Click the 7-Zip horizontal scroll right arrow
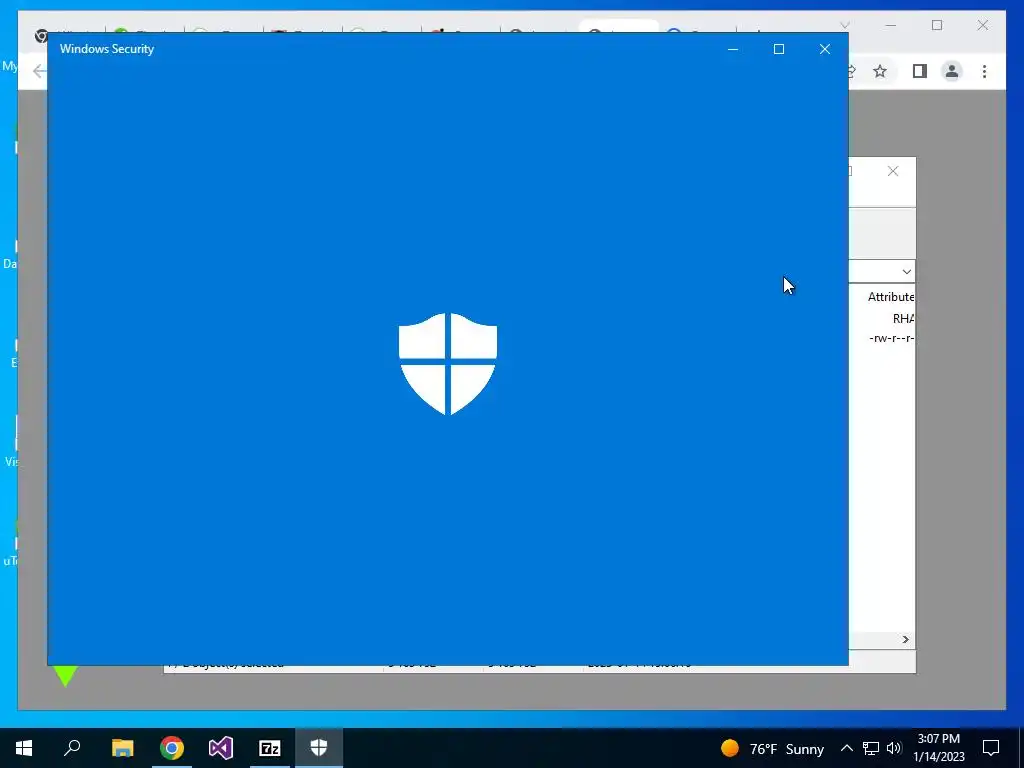 [906, 639]
